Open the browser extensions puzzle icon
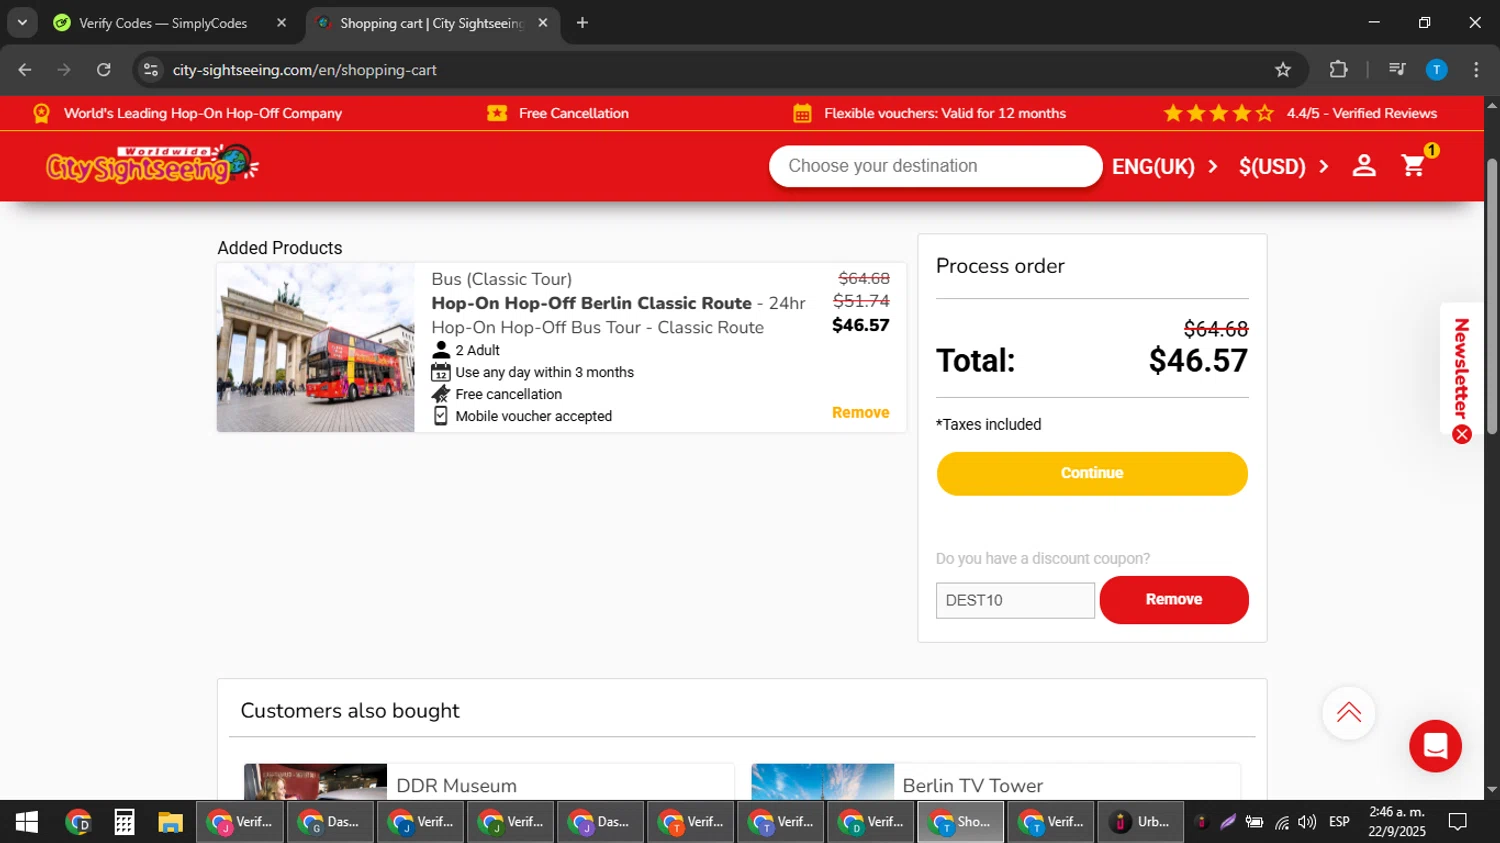The image size is (1500, 843). click(1338, 70)
